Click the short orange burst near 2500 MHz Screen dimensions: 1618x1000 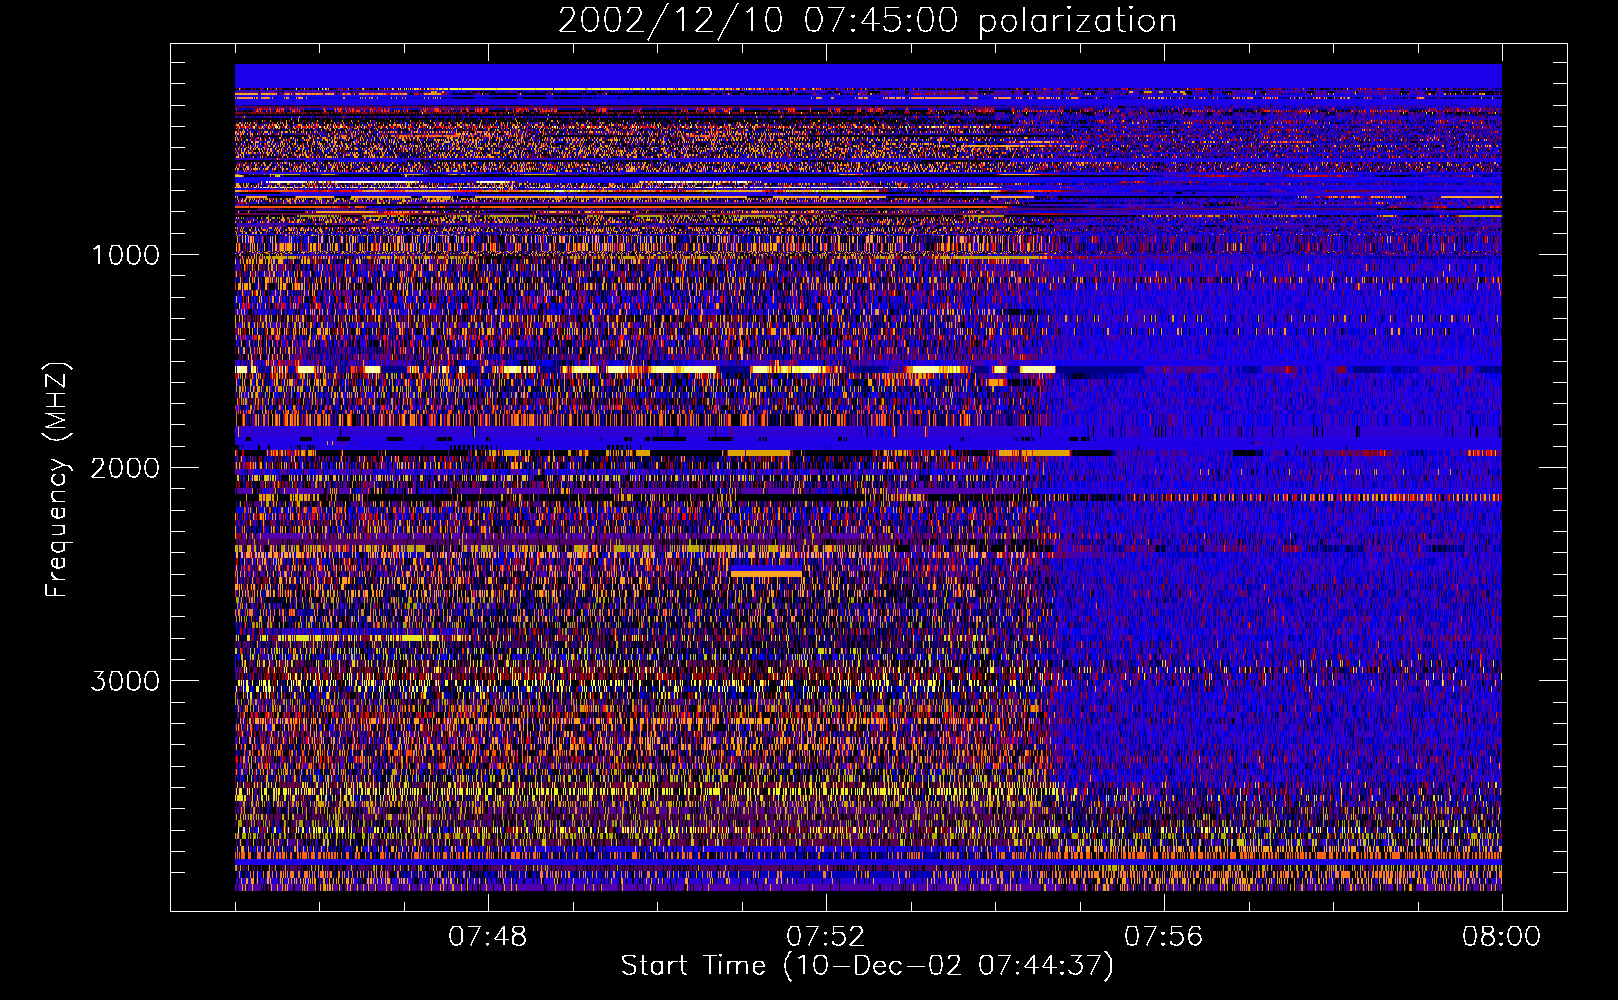point(766,573)
